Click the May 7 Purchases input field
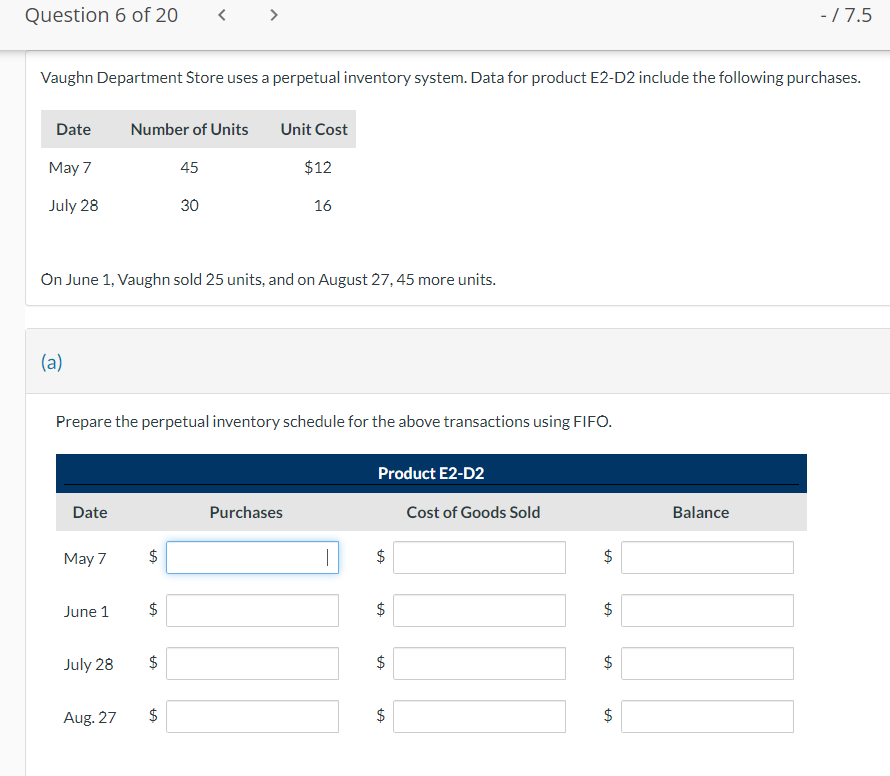The width and height of the screenshot is (890, 776). coord(253,557)
